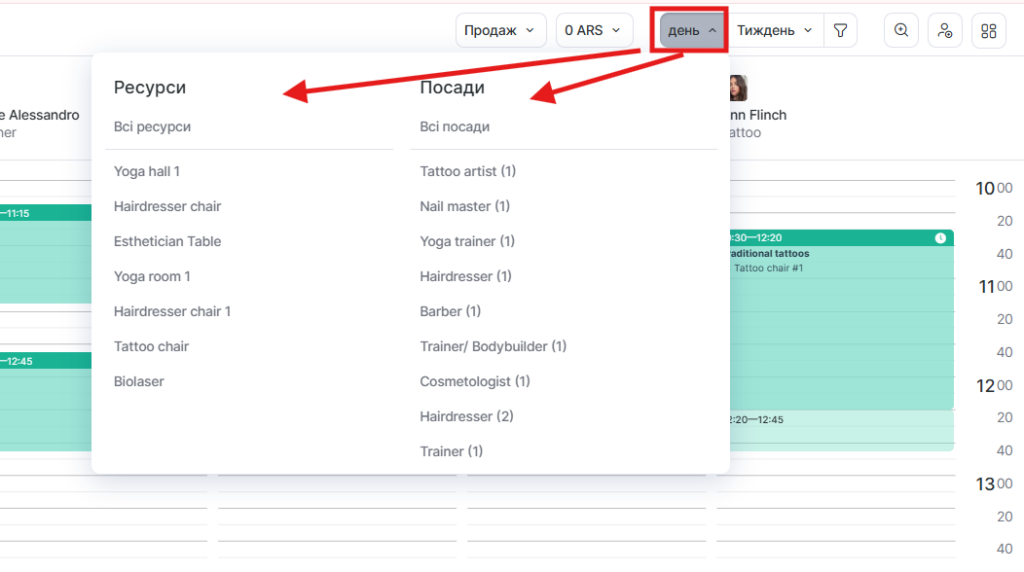This screenshot has width=1024, height=572.
Task: Open the 0 ARS dropdown
Action: 594,30
